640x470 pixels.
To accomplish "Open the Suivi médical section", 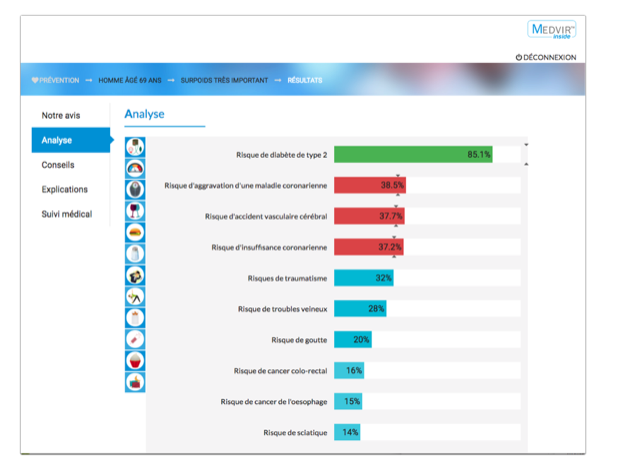I will click(66, 214).
